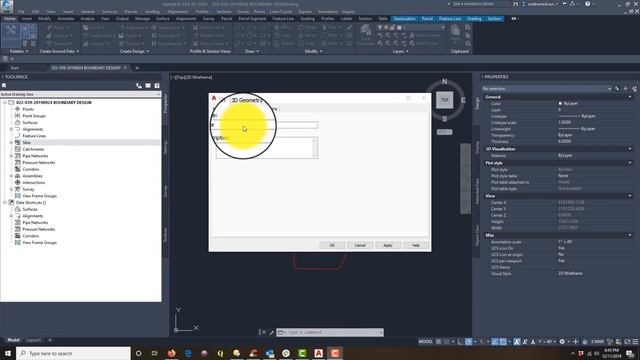640x360 pixels.
Task: Click the command line customize wrench icon
Action: tap(271, 333)
